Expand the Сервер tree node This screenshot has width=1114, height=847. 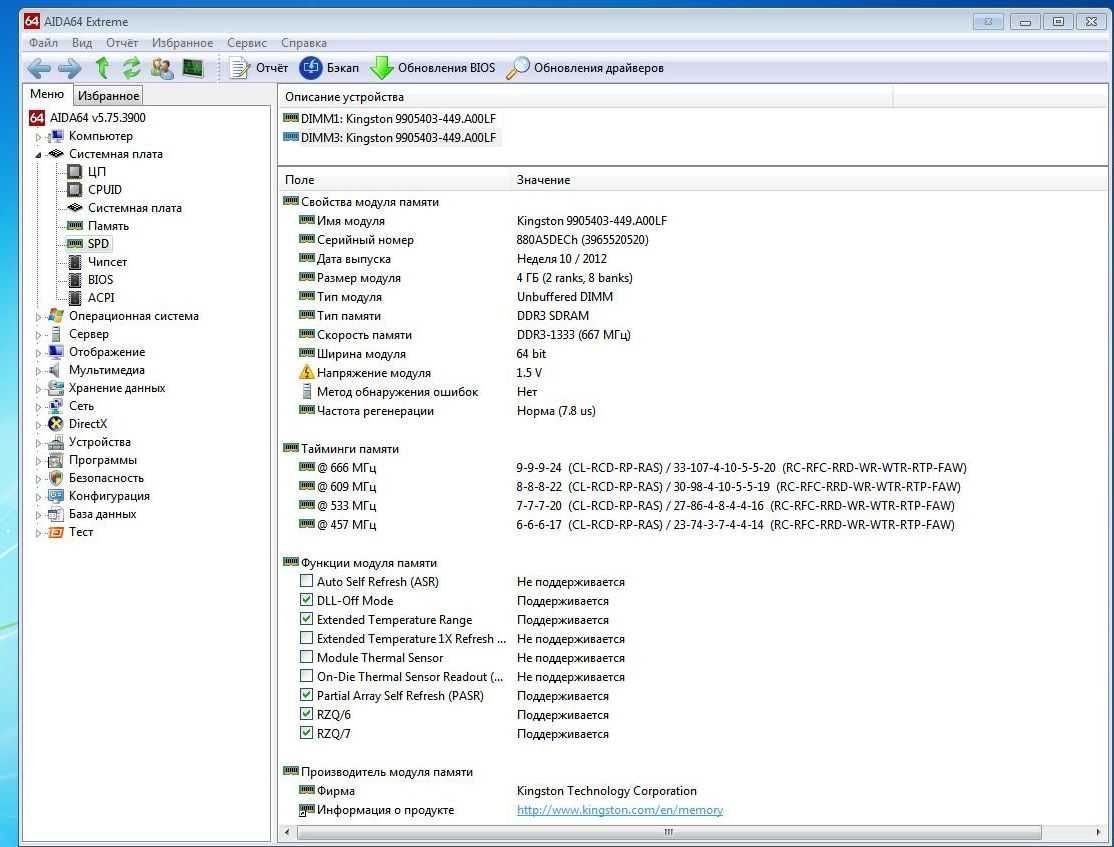(38, 334)
